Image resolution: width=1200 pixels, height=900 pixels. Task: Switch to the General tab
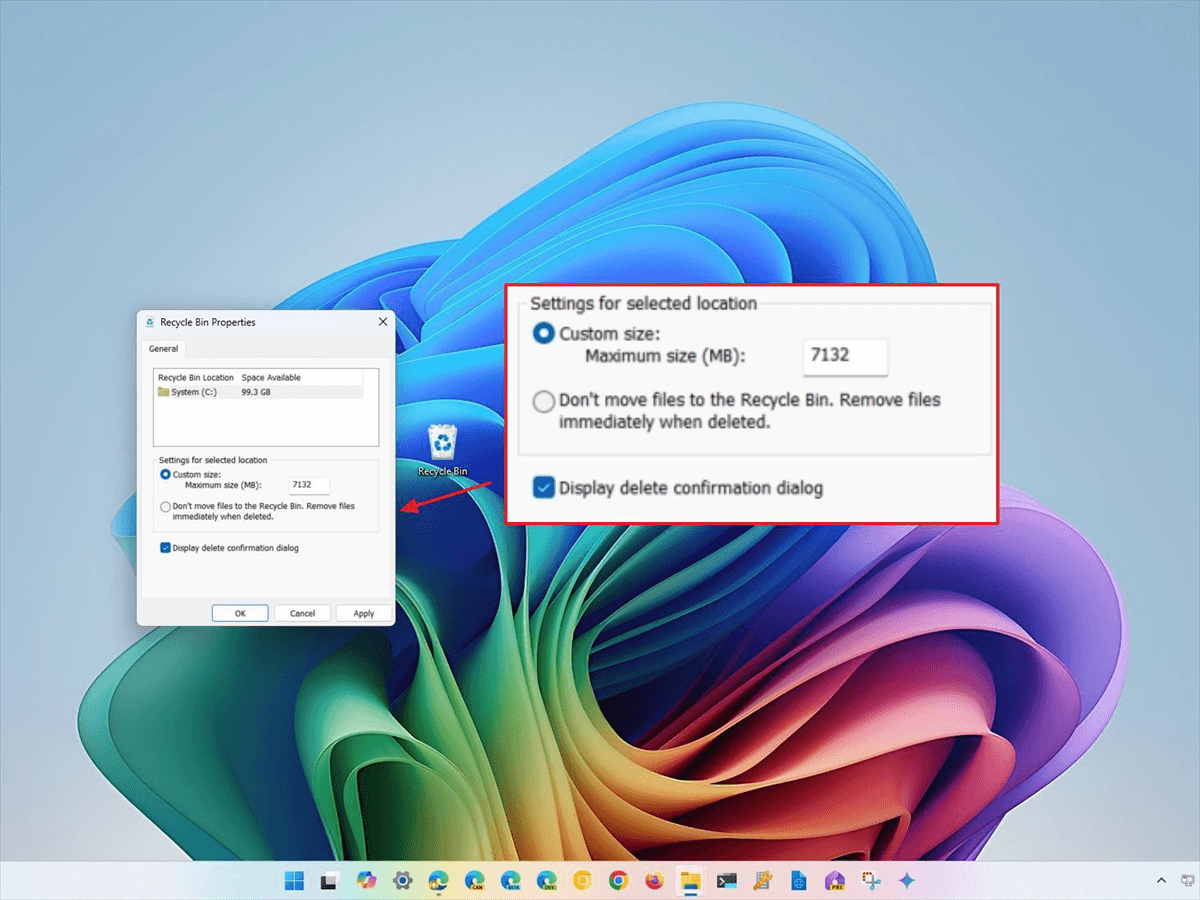click(x=164, y=349)
